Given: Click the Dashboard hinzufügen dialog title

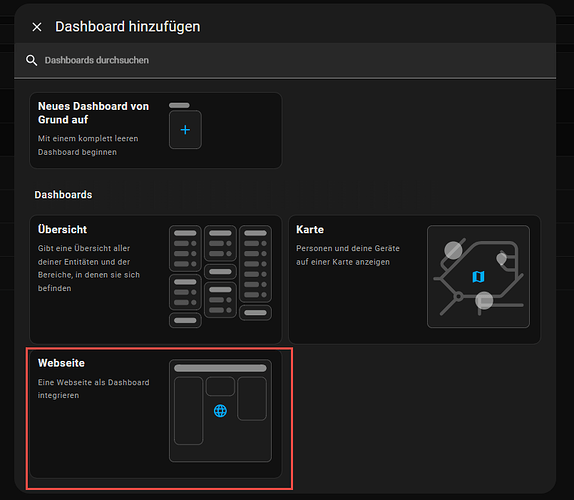Looking at the screenshot, I should pyautogui.click(x=127, y=27).
